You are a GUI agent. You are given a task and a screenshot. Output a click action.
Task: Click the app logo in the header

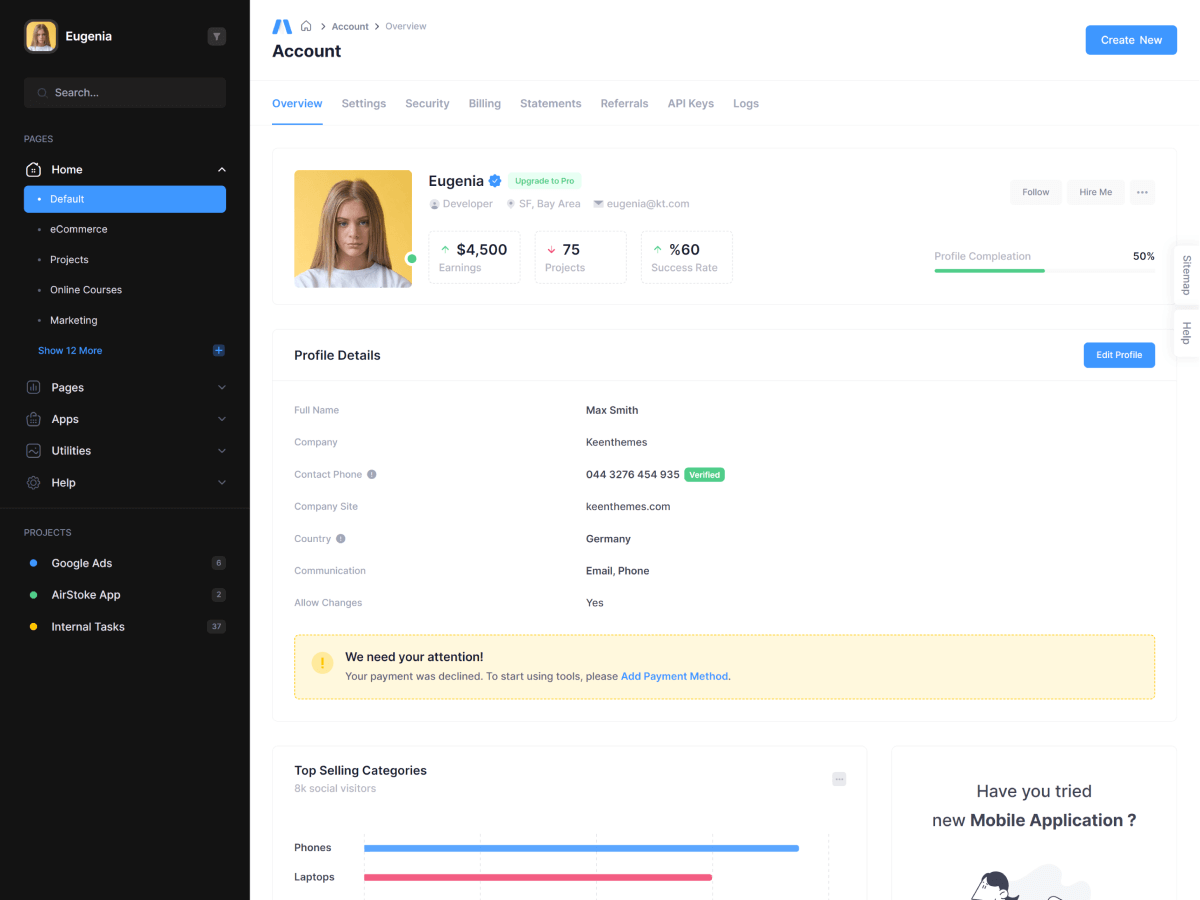click(282, 26)
